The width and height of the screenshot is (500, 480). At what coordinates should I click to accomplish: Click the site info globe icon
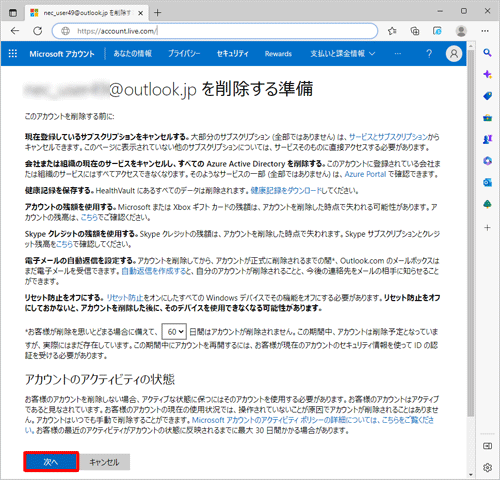coord(66,31)
